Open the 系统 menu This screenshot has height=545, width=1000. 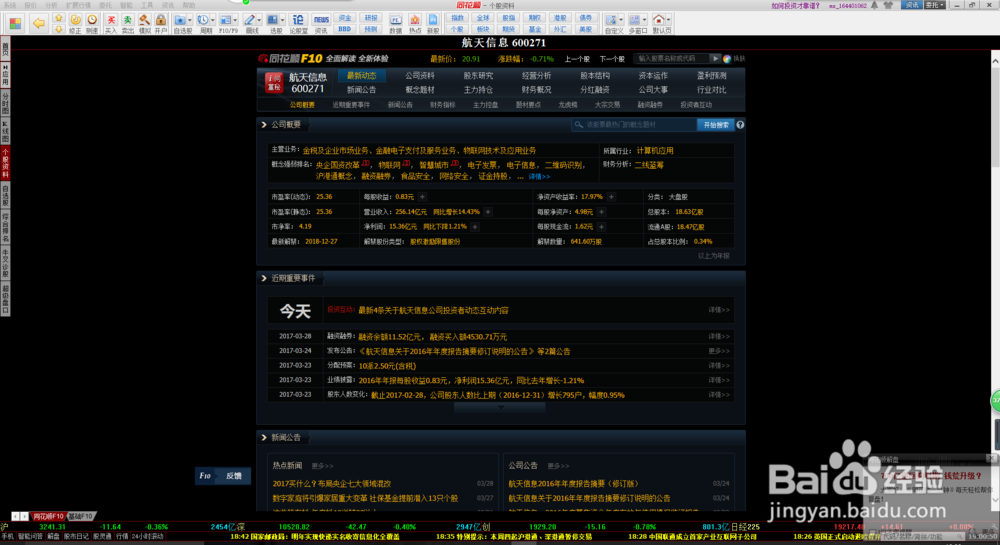10,5
